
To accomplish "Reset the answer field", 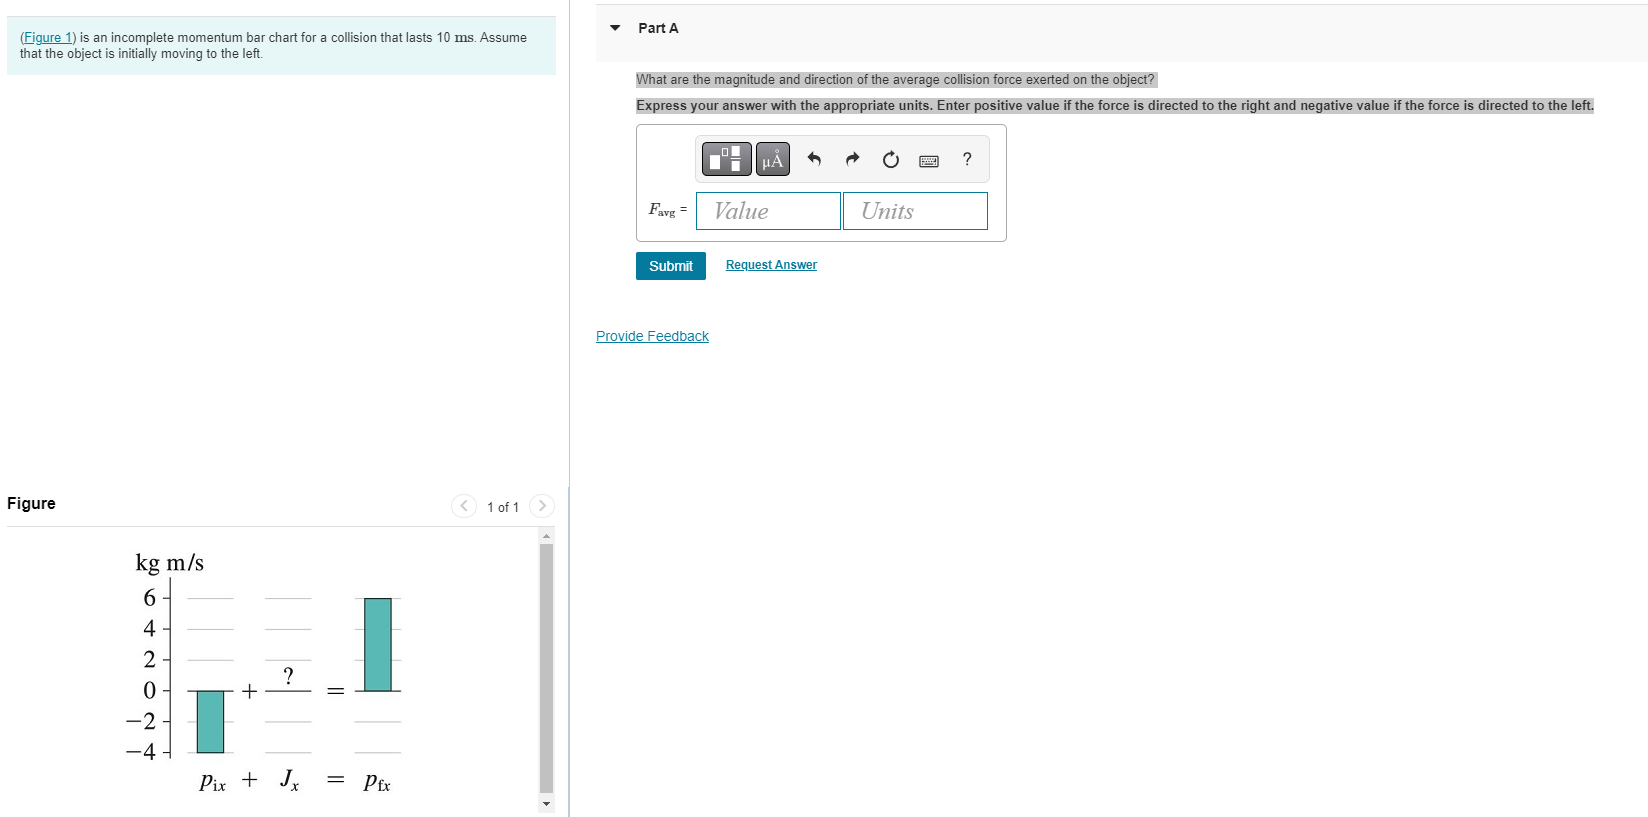I will (891, 159).
